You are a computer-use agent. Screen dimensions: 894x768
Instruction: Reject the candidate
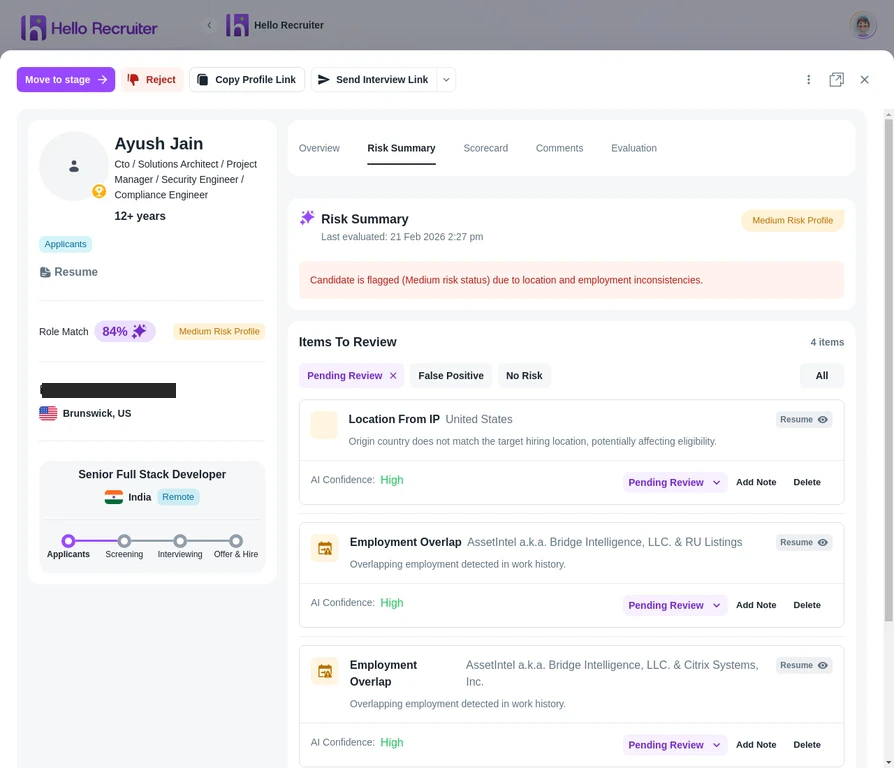click(152, 79)
